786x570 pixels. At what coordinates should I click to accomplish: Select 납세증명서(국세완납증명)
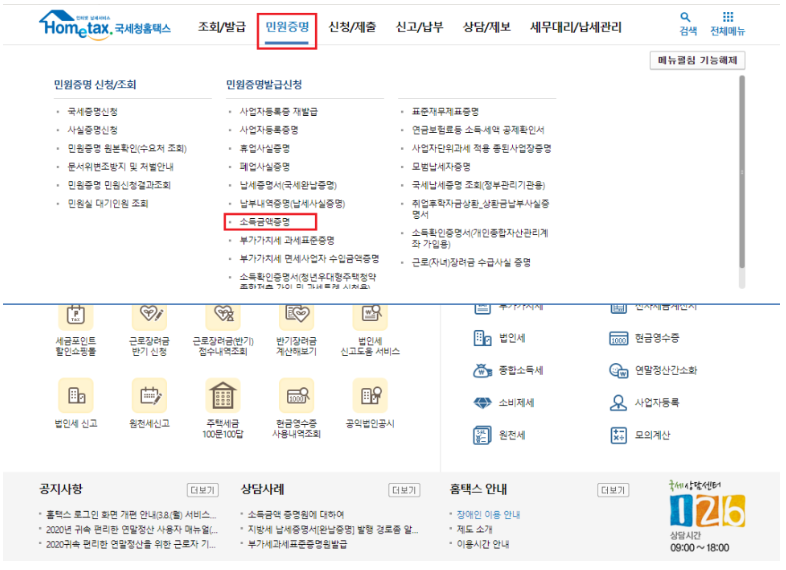(288, 185)
